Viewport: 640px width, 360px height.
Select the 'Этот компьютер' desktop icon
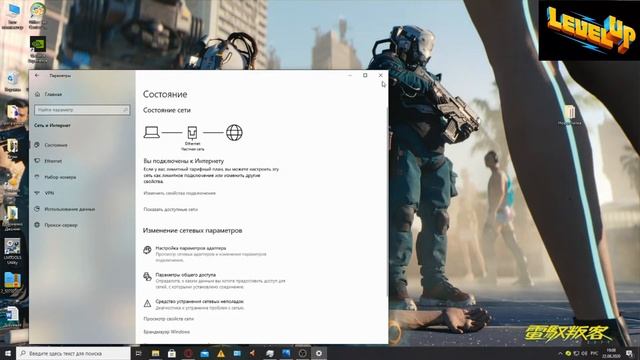13,16
